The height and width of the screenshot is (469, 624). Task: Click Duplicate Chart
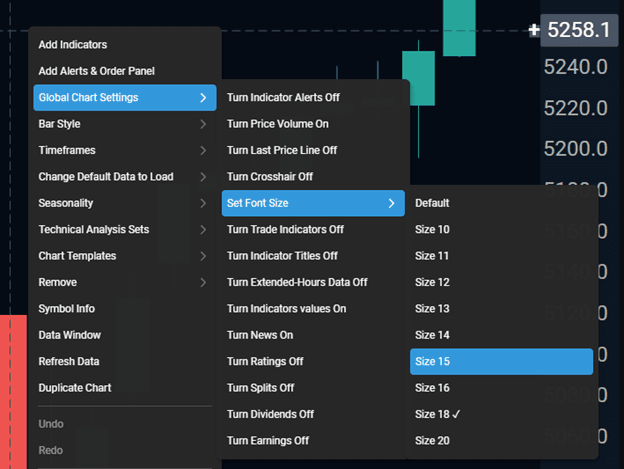tap(125, 388)
